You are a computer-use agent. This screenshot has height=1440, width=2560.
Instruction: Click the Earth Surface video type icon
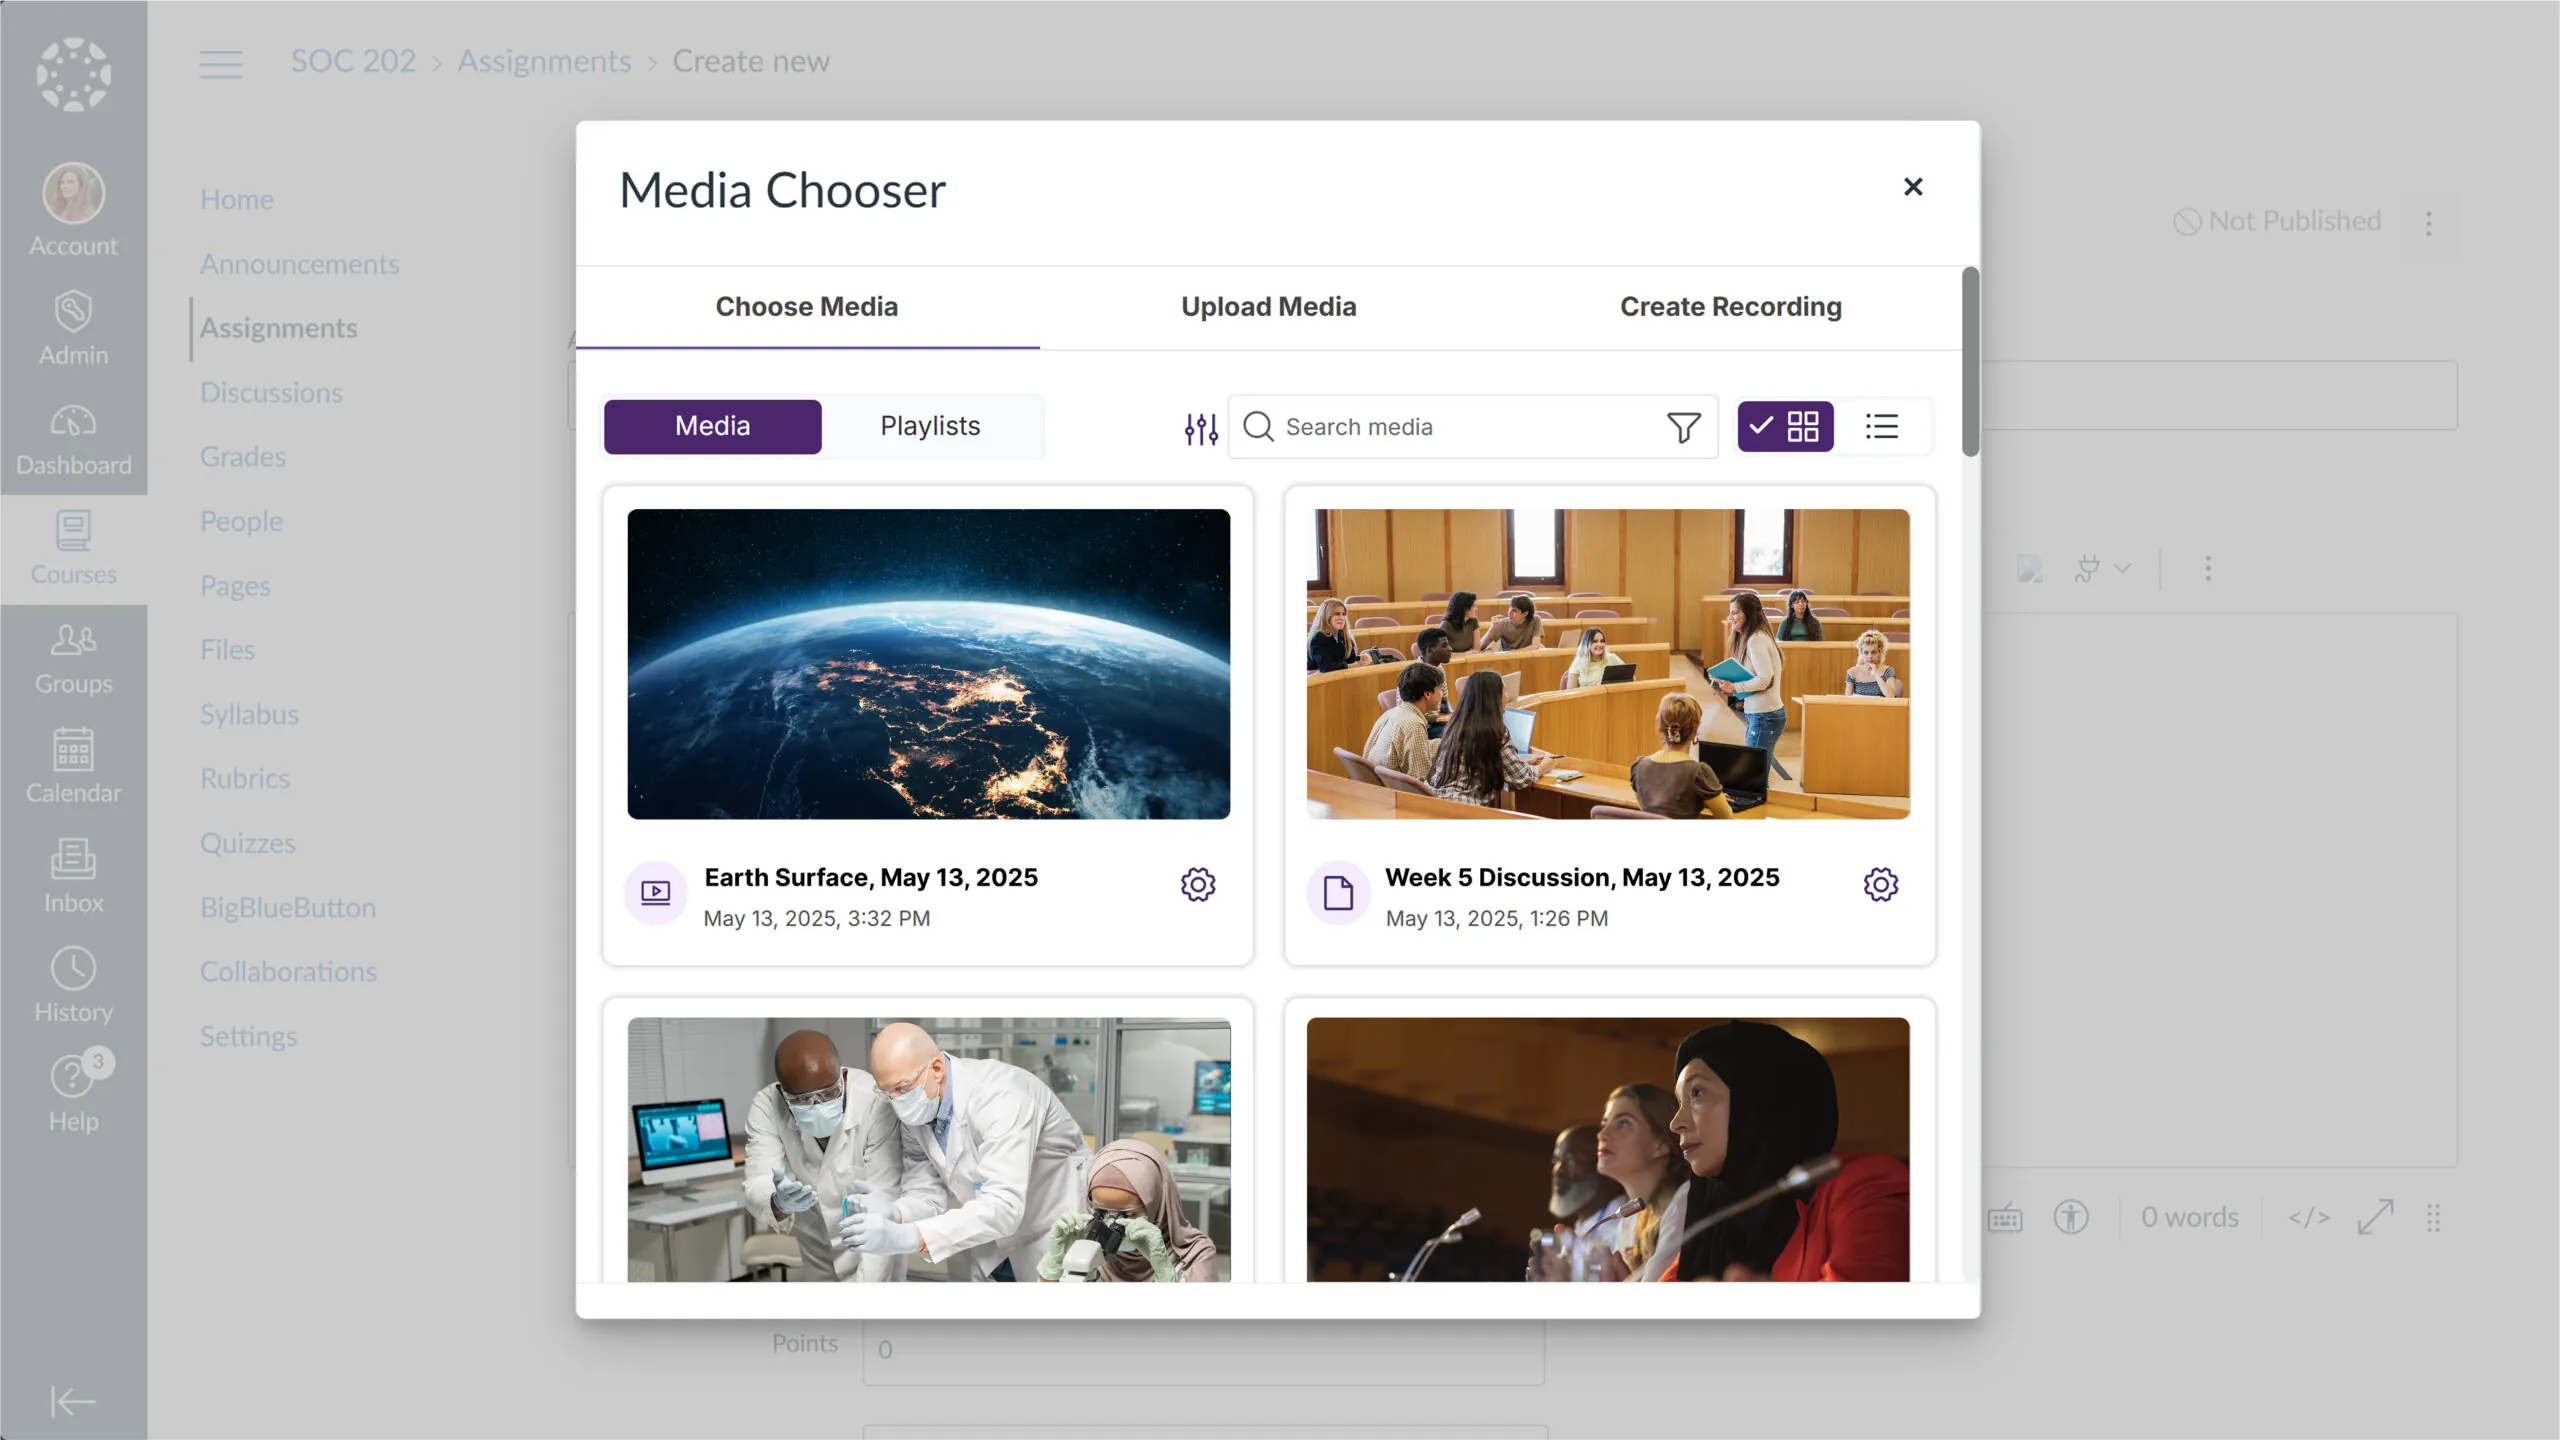(656, 891)
